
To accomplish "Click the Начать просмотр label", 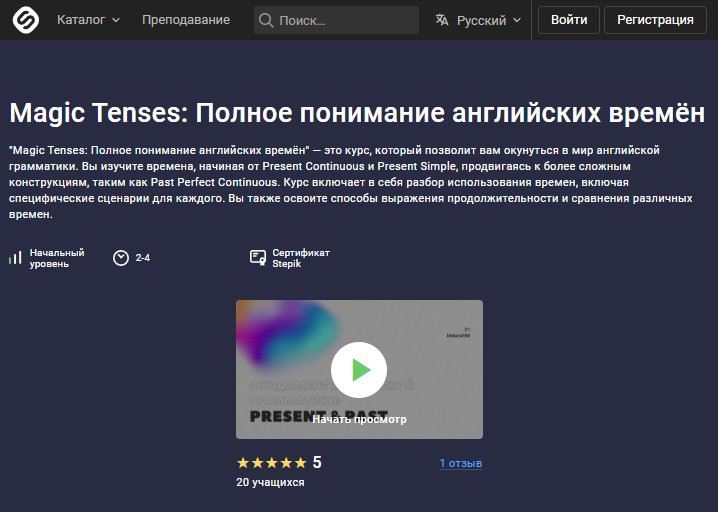I will (359, 419).
